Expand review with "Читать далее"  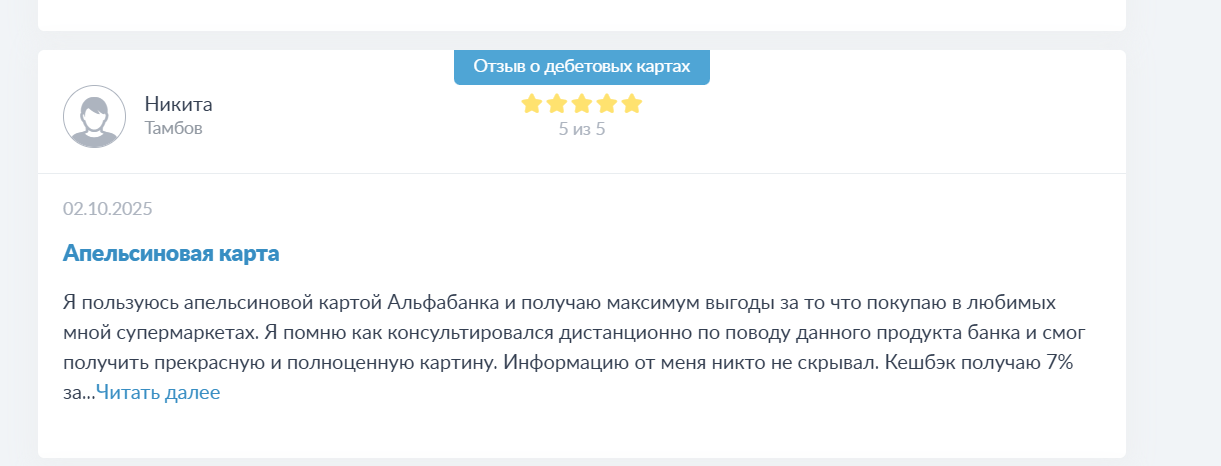tap(158, 393)
